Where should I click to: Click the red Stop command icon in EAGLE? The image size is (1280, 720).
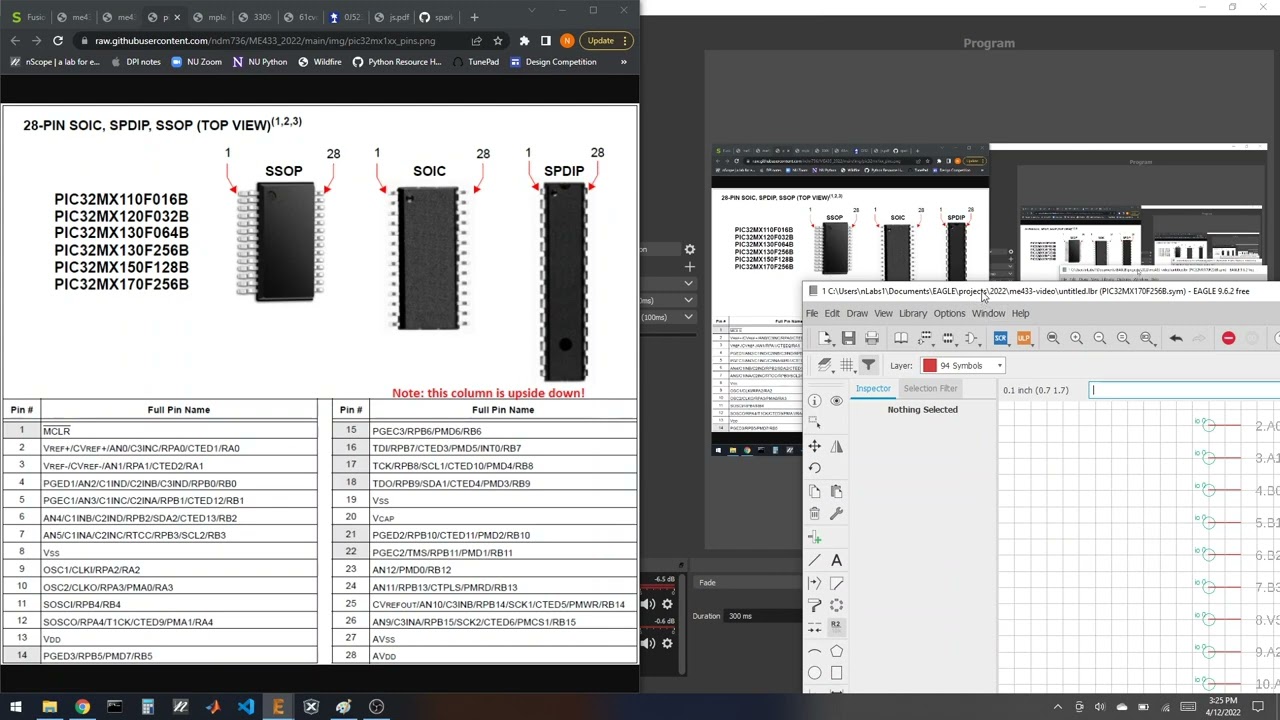[1228, 338]
